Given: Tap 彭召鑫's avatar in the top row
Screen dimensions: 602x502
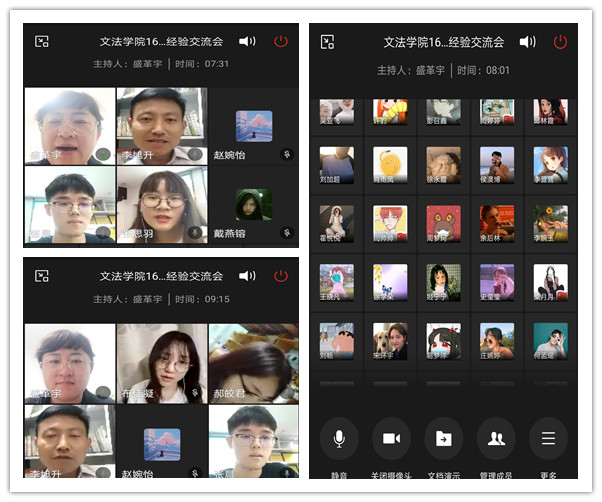Looking at the screenshot, I should coord(443,112).
